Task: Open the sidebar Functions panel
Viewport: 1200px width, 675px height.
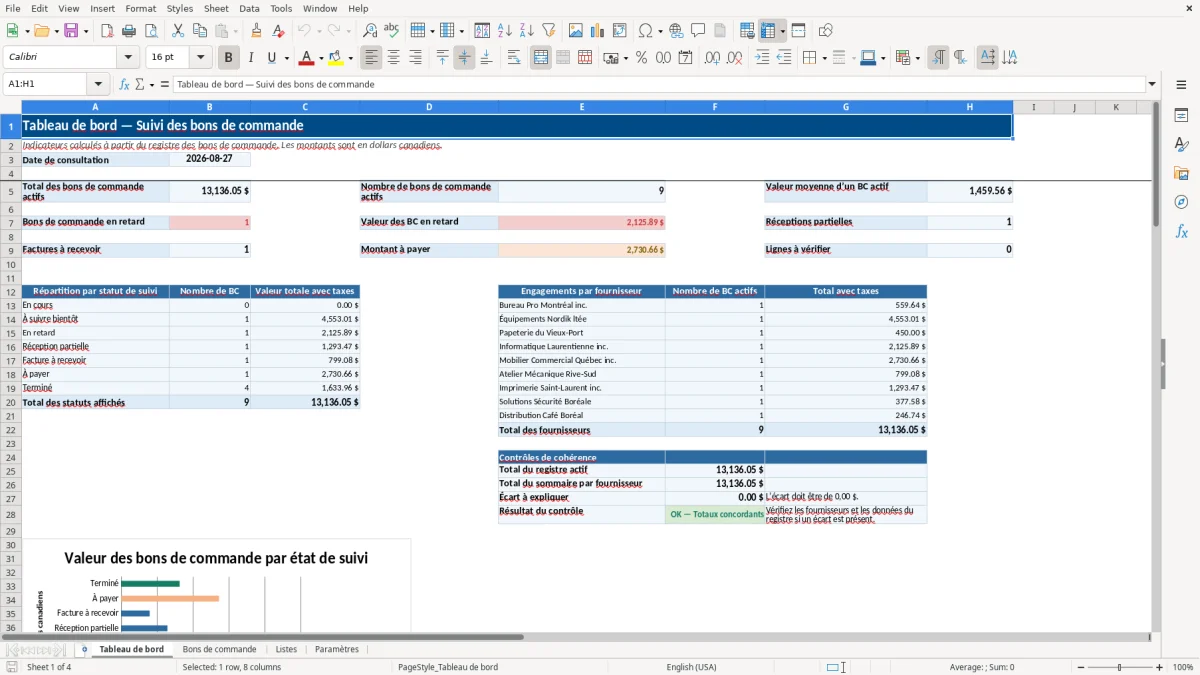Action: 1181,231
